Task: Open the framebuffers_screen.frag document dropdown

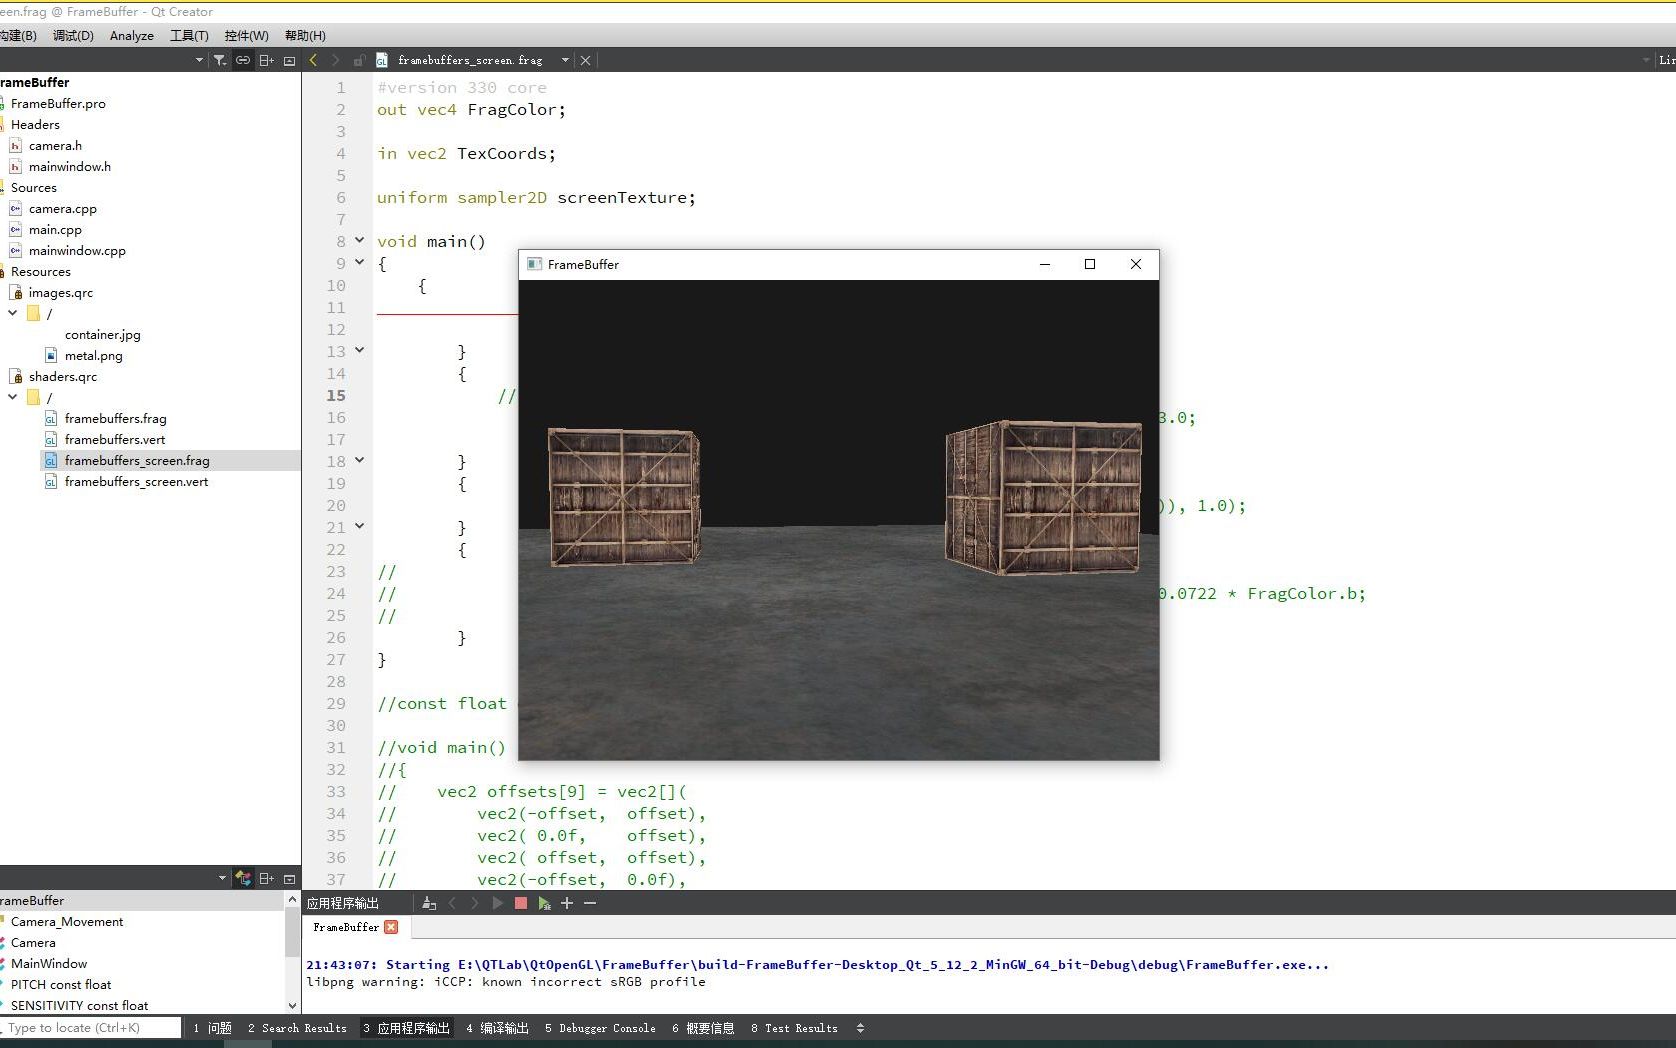Action: tap(565, 60)
